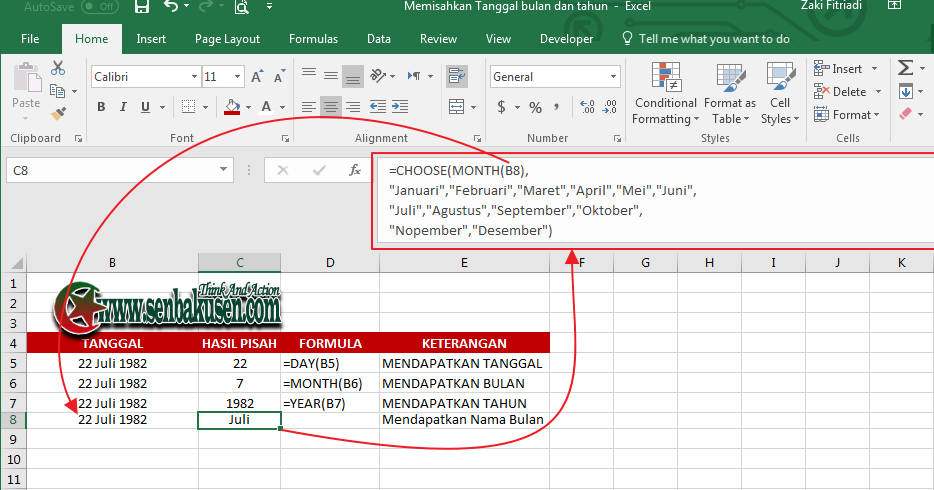Screen dimensions: 934x490
Task: Select cell containing =MONTH(B6)
Action: (330, 383)
